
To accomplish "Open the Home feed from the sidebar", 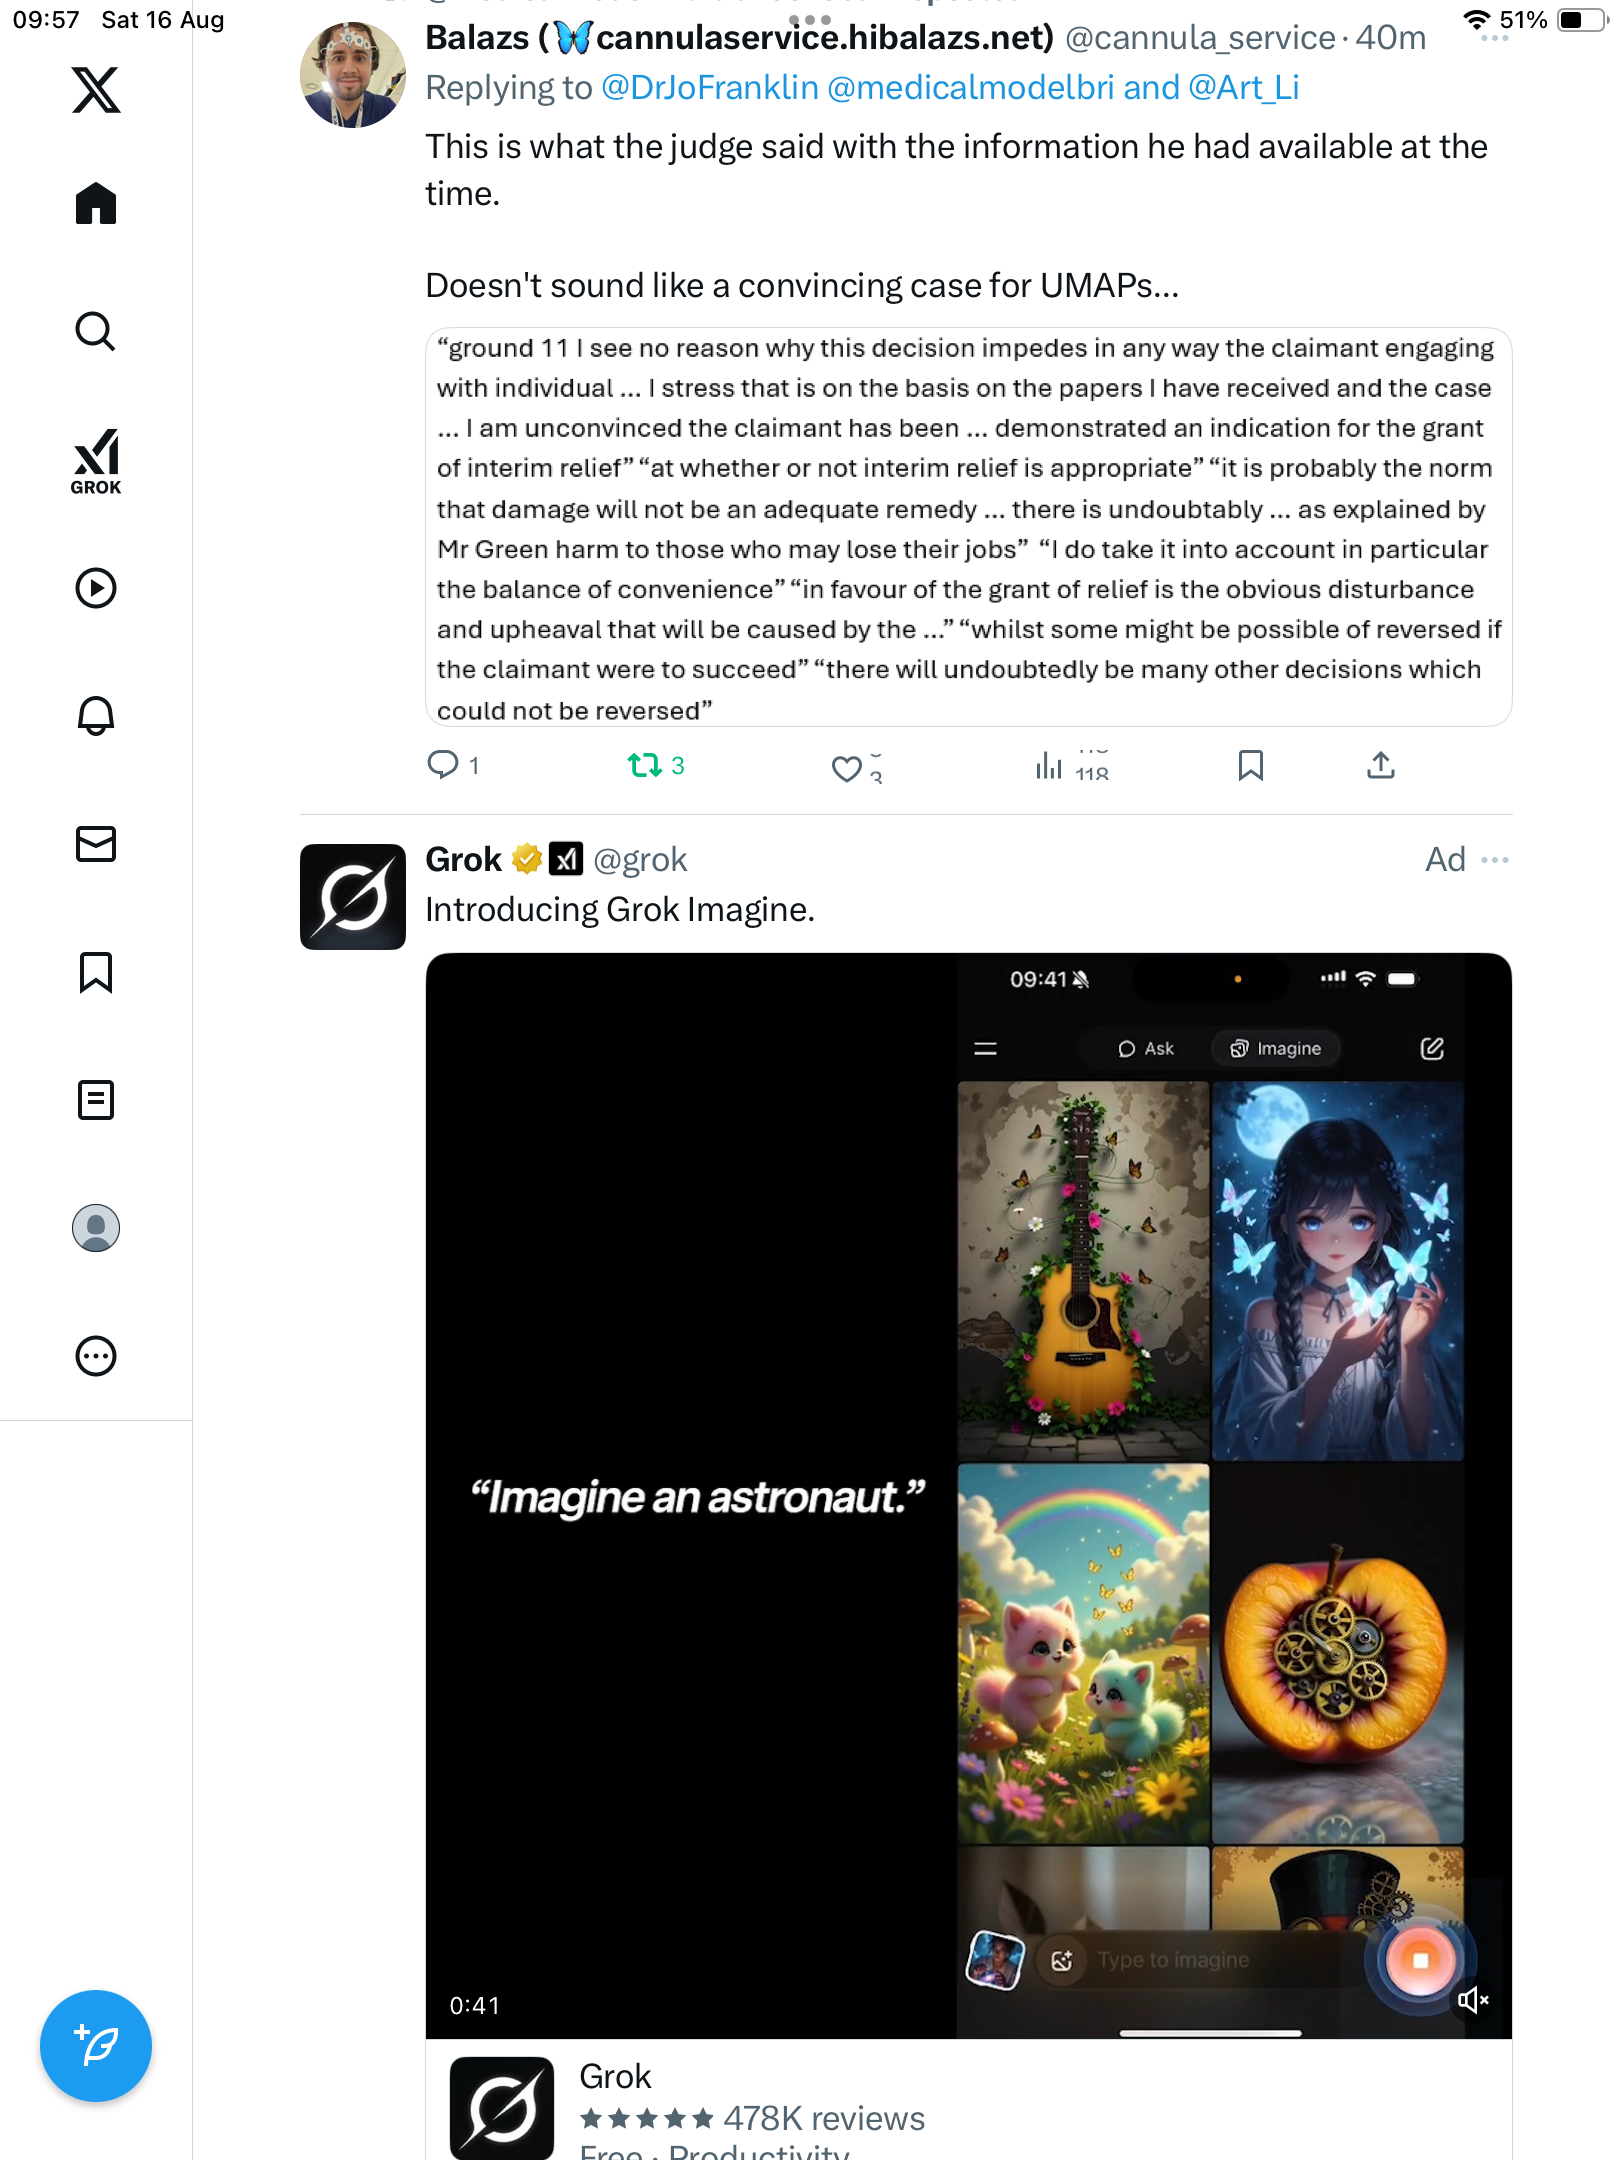I will pos(96,203).
